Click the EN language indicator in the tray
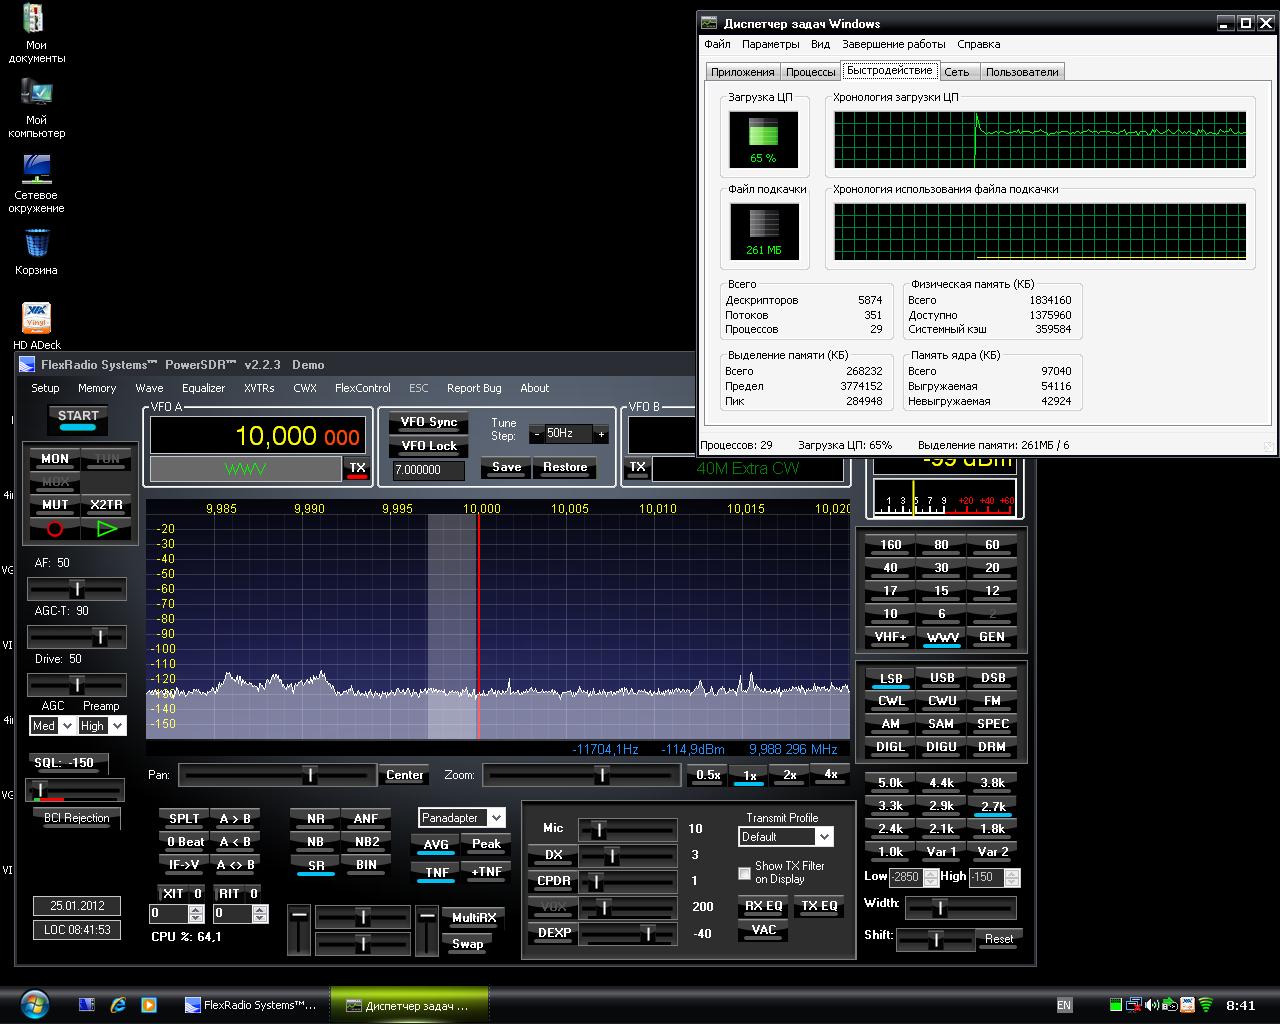 click(x=1064, y=1005)
